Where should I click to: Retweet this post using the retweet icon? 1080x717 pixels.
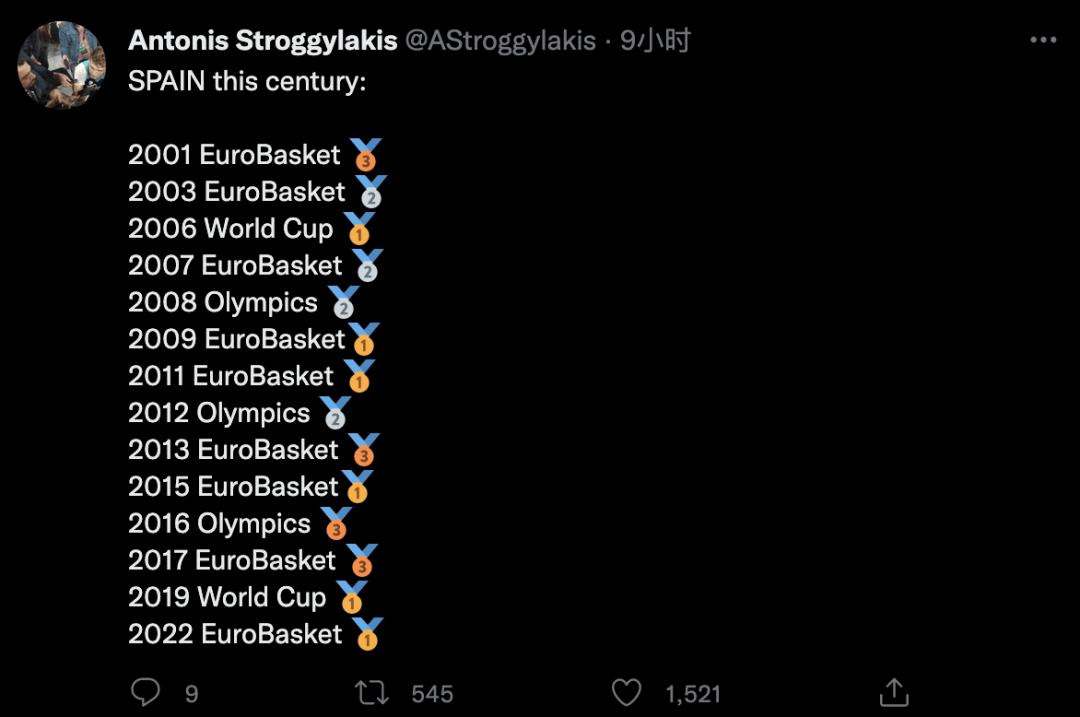pyautogui.click(x=372, y=691)
